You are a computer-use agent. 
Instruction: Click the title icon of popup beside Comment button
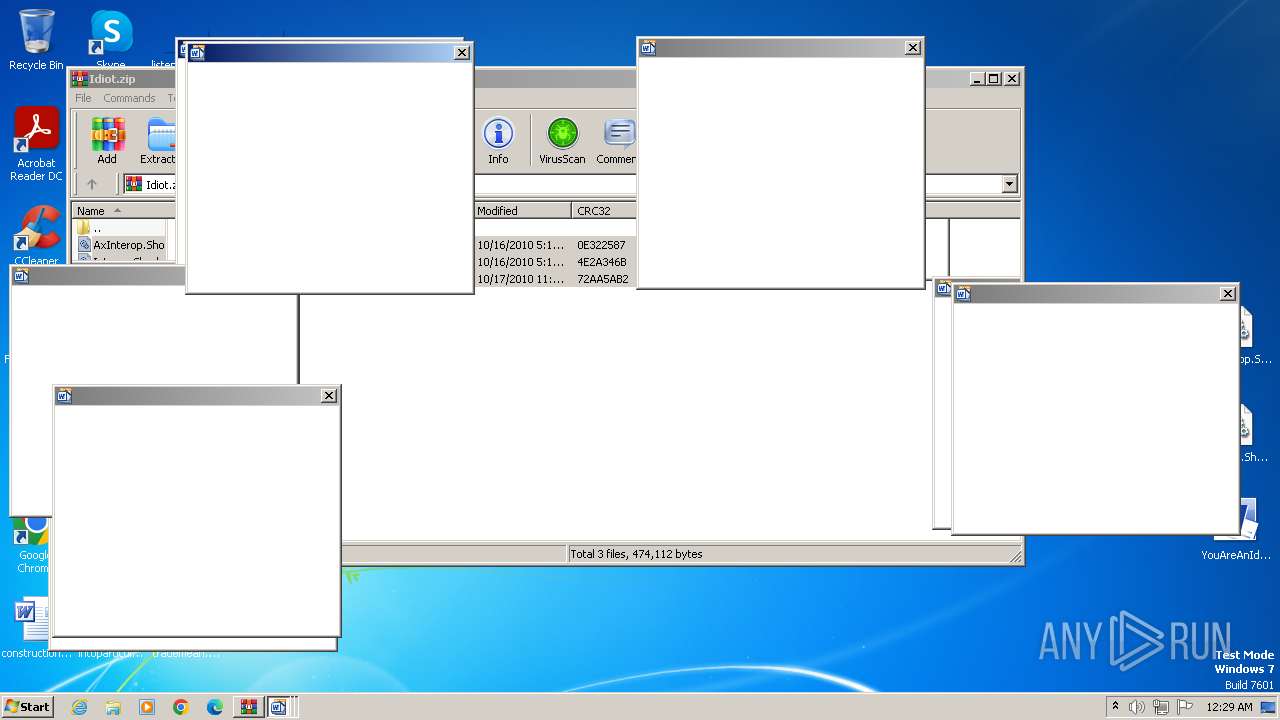pyautogui.click(x=648, y=48)
